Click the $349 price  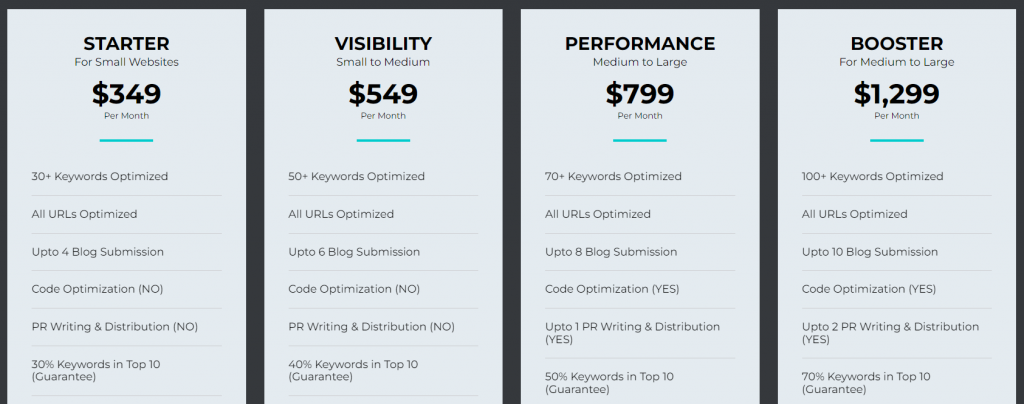coord(126,94)
